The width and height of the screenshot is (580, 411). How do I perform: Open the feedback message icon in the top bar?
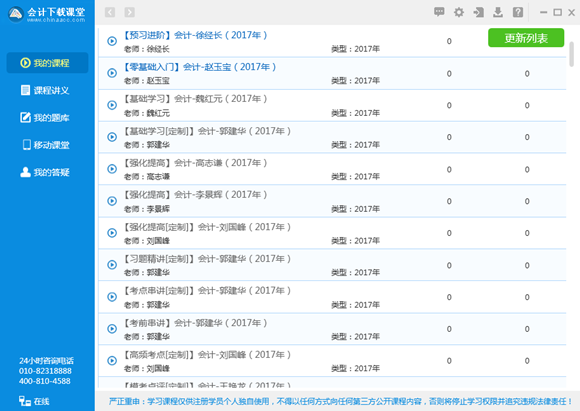[x=439, y=12]
